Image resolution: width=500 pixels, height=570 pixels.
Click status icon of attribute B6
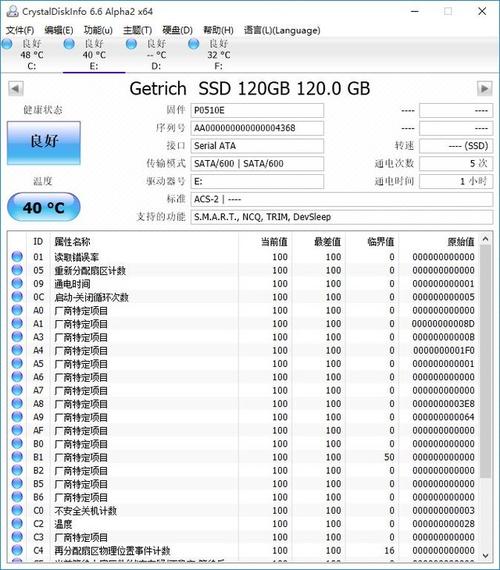[x=17, y=497]
